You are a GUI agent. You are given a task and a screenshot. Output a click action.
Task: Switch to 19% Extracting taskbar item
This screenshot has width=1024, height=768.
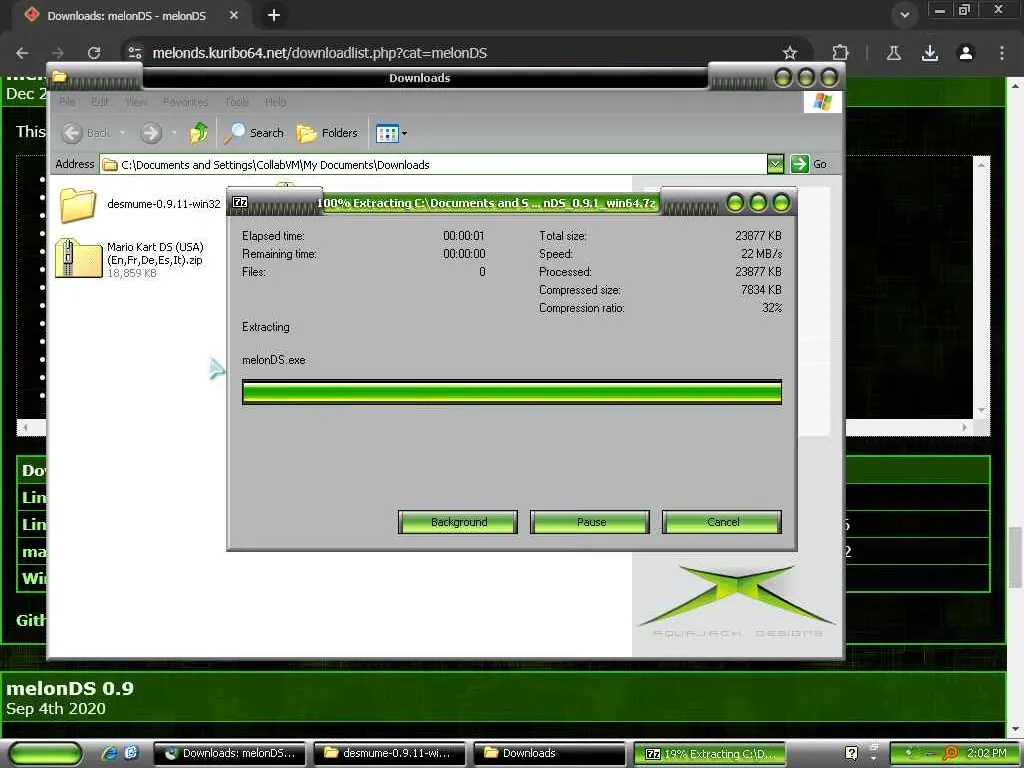pyautogui.click(x=710, y=754)
